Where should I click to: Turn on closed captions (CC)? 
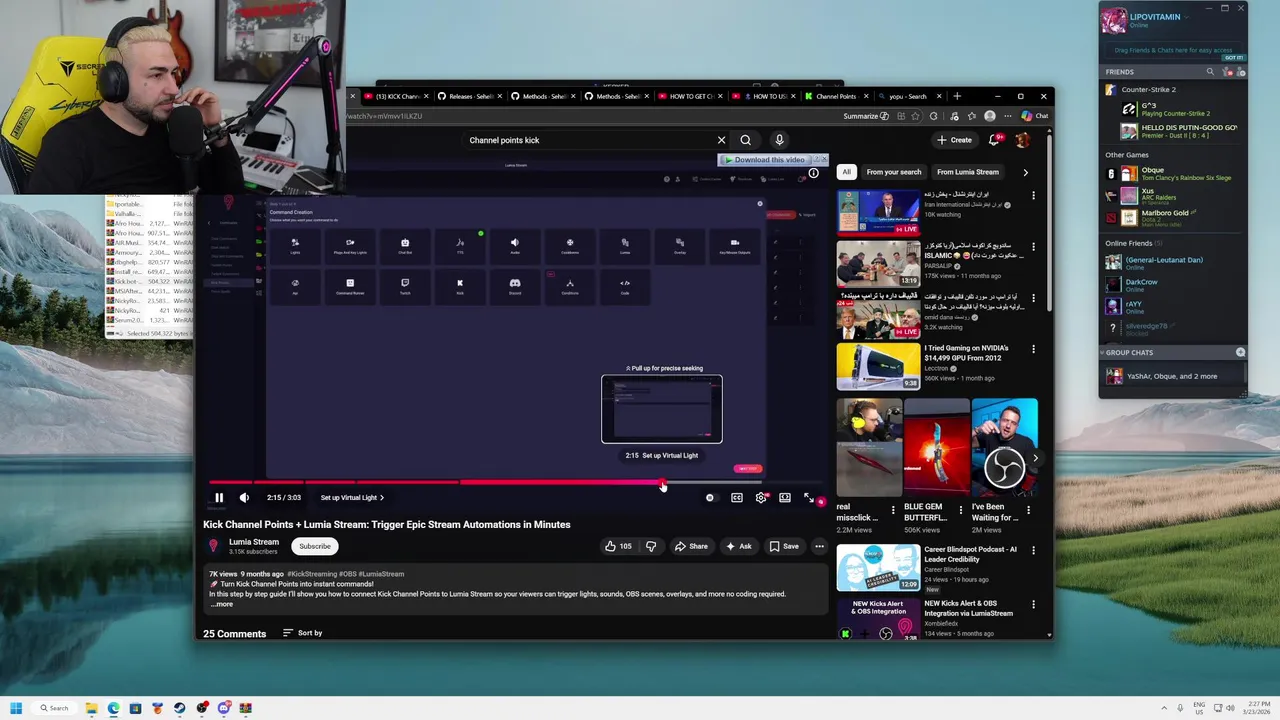click(737, 497)
